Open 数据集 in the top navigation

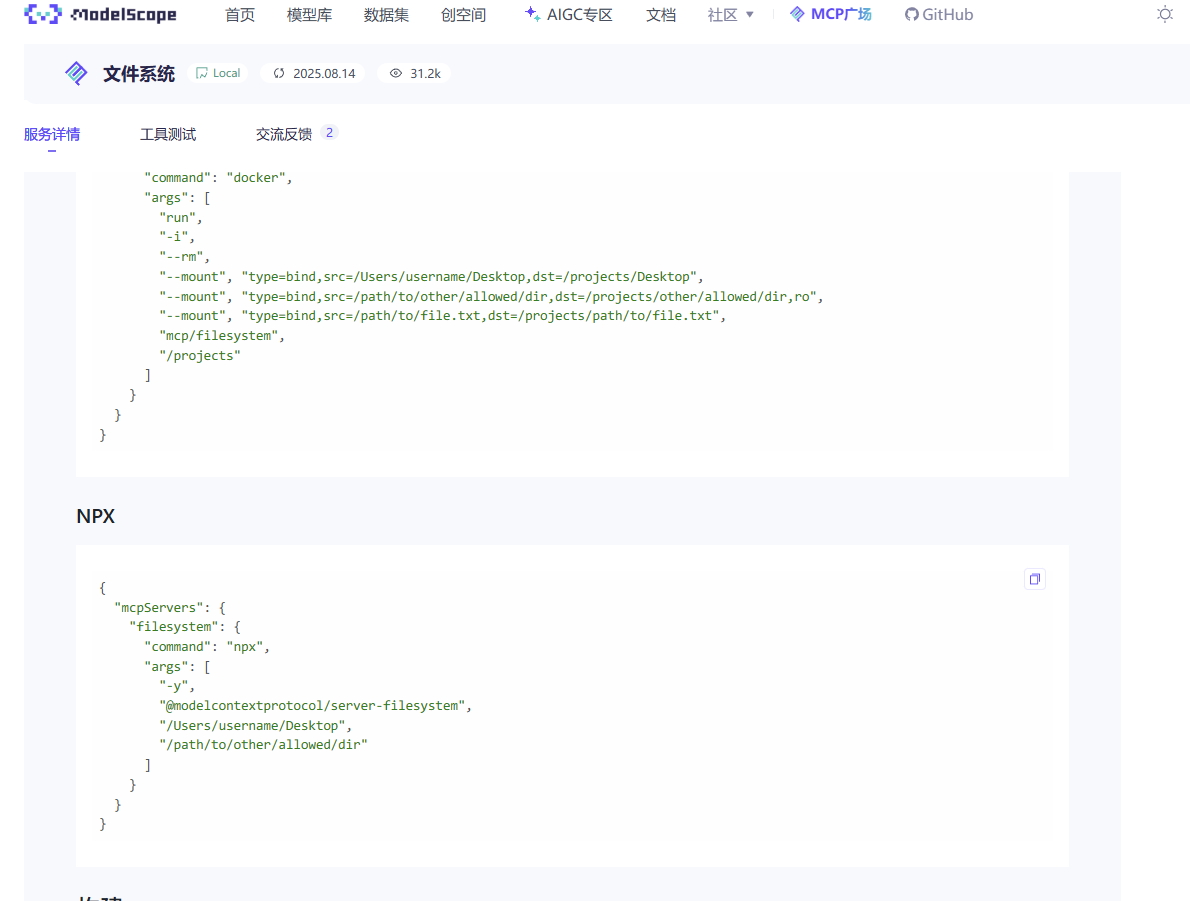[386, 14]
